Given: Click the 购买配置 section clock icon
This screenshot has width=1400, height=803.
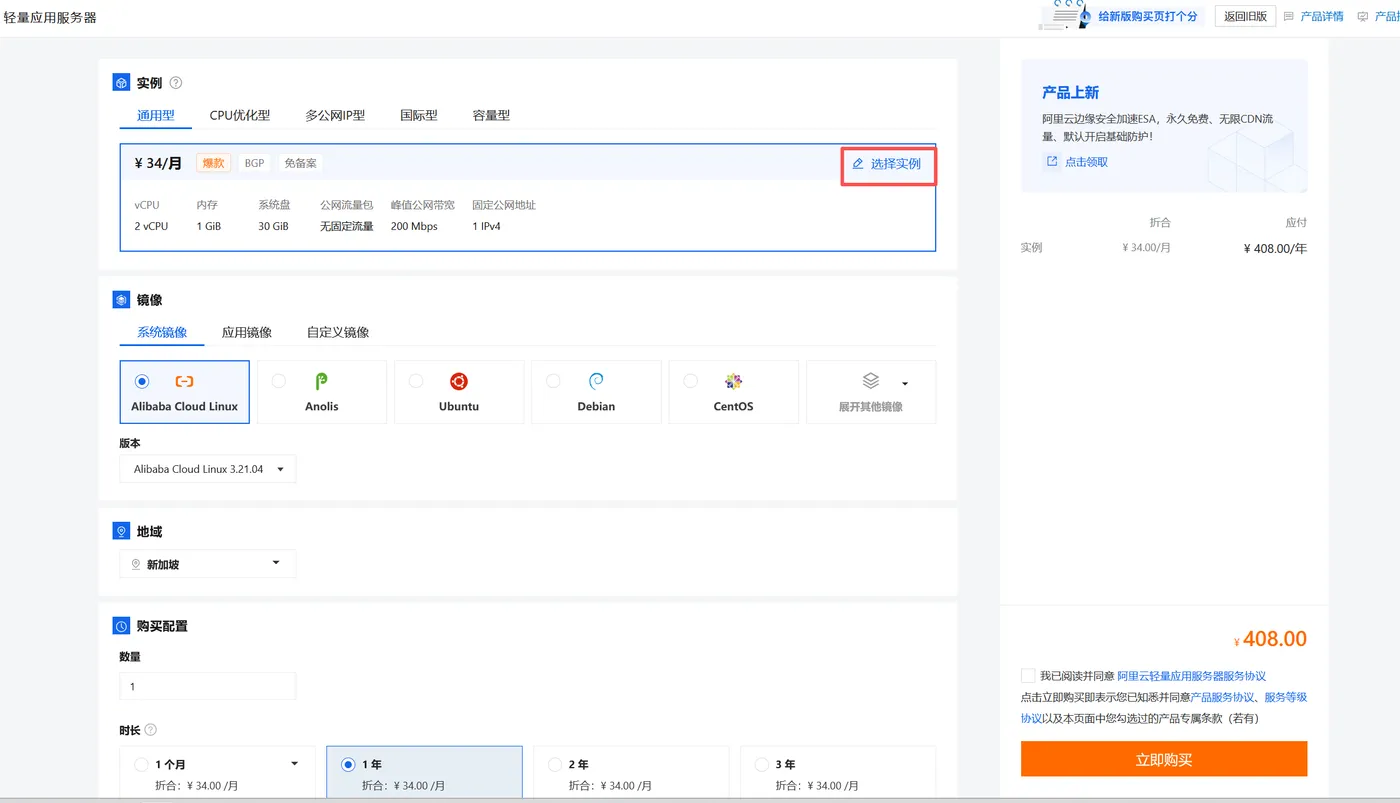Looking at the screenshot, I should coord(121,626).
